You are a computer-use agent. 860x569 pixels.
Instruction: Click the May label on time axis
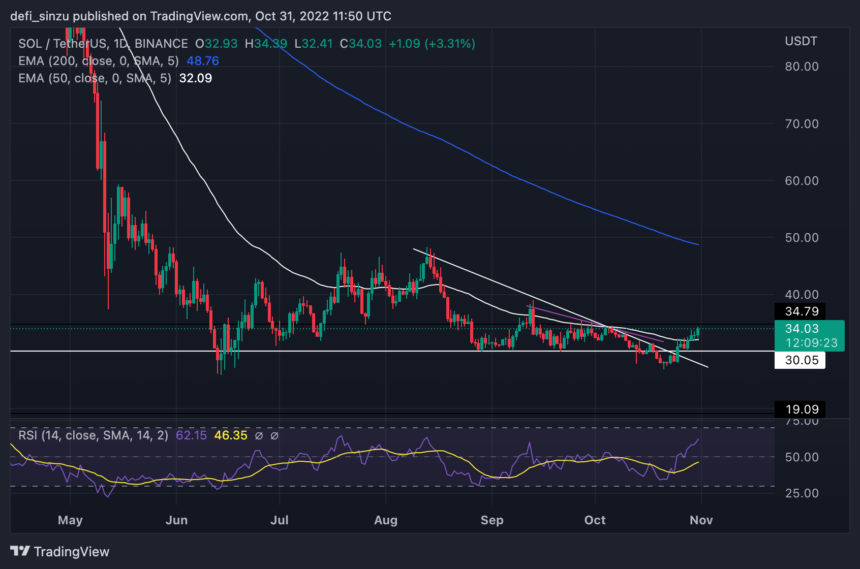click(69, 521)
